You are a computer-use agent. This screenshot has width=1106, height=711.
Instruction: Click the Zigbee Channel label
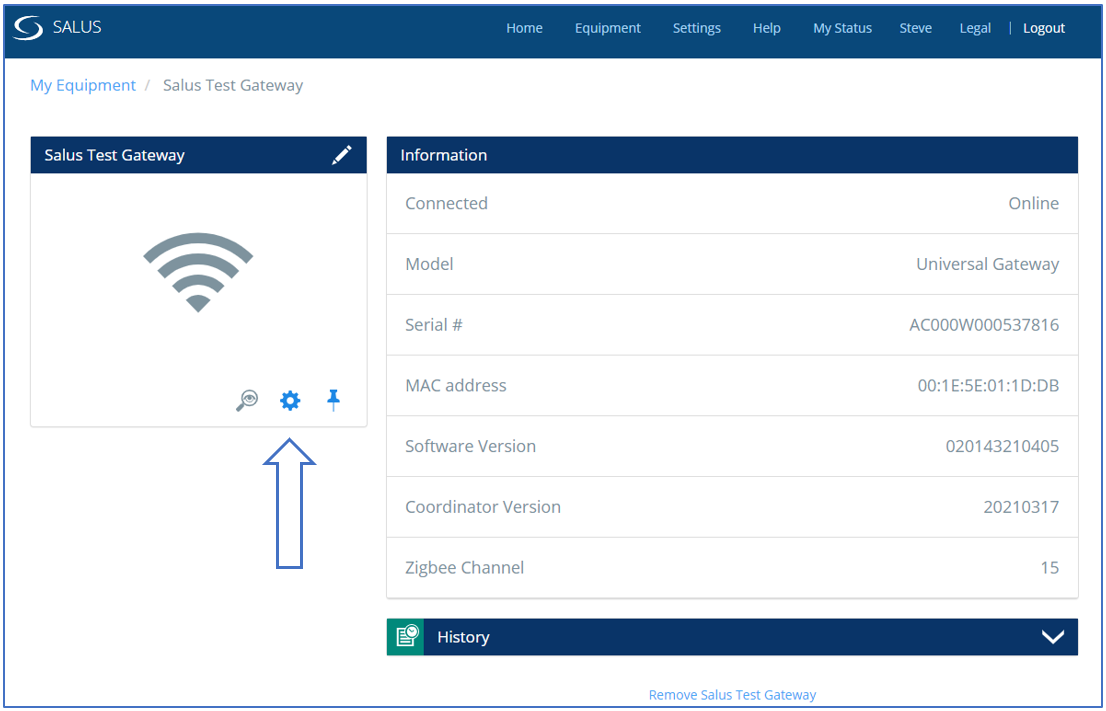coord(464,567)
